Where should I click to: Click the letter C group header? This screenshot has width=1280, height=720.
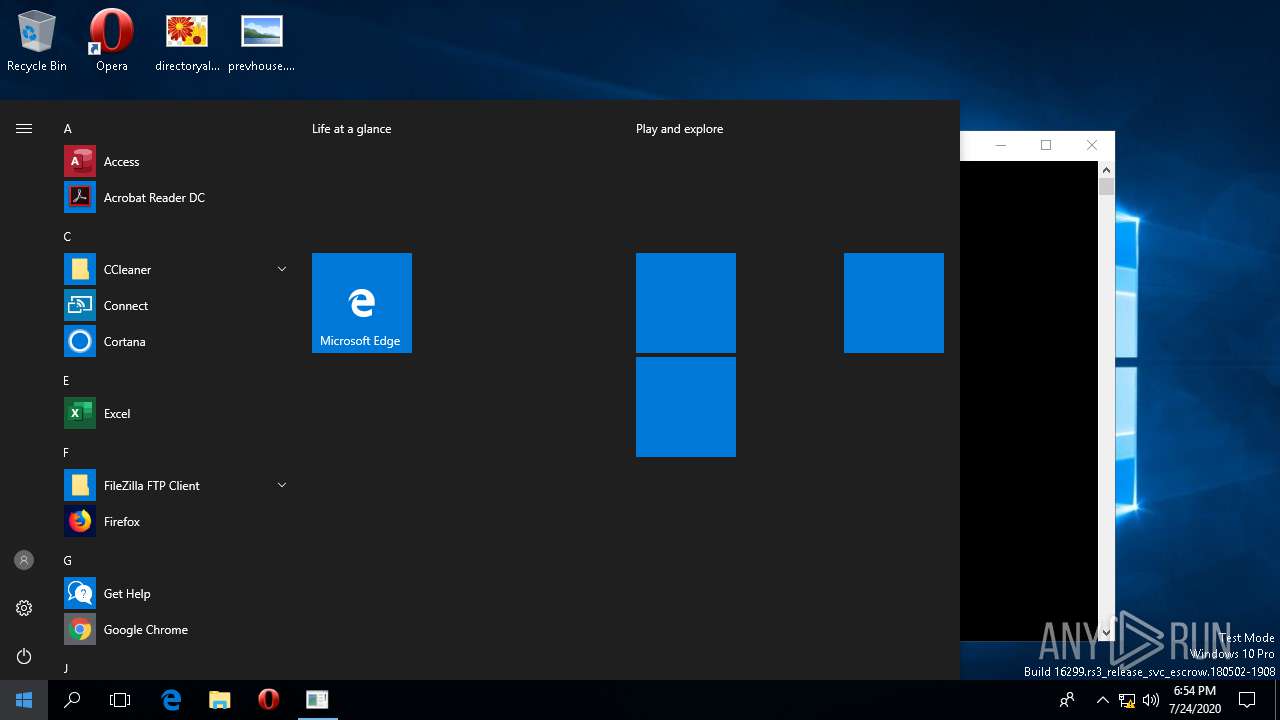point(68,237)
